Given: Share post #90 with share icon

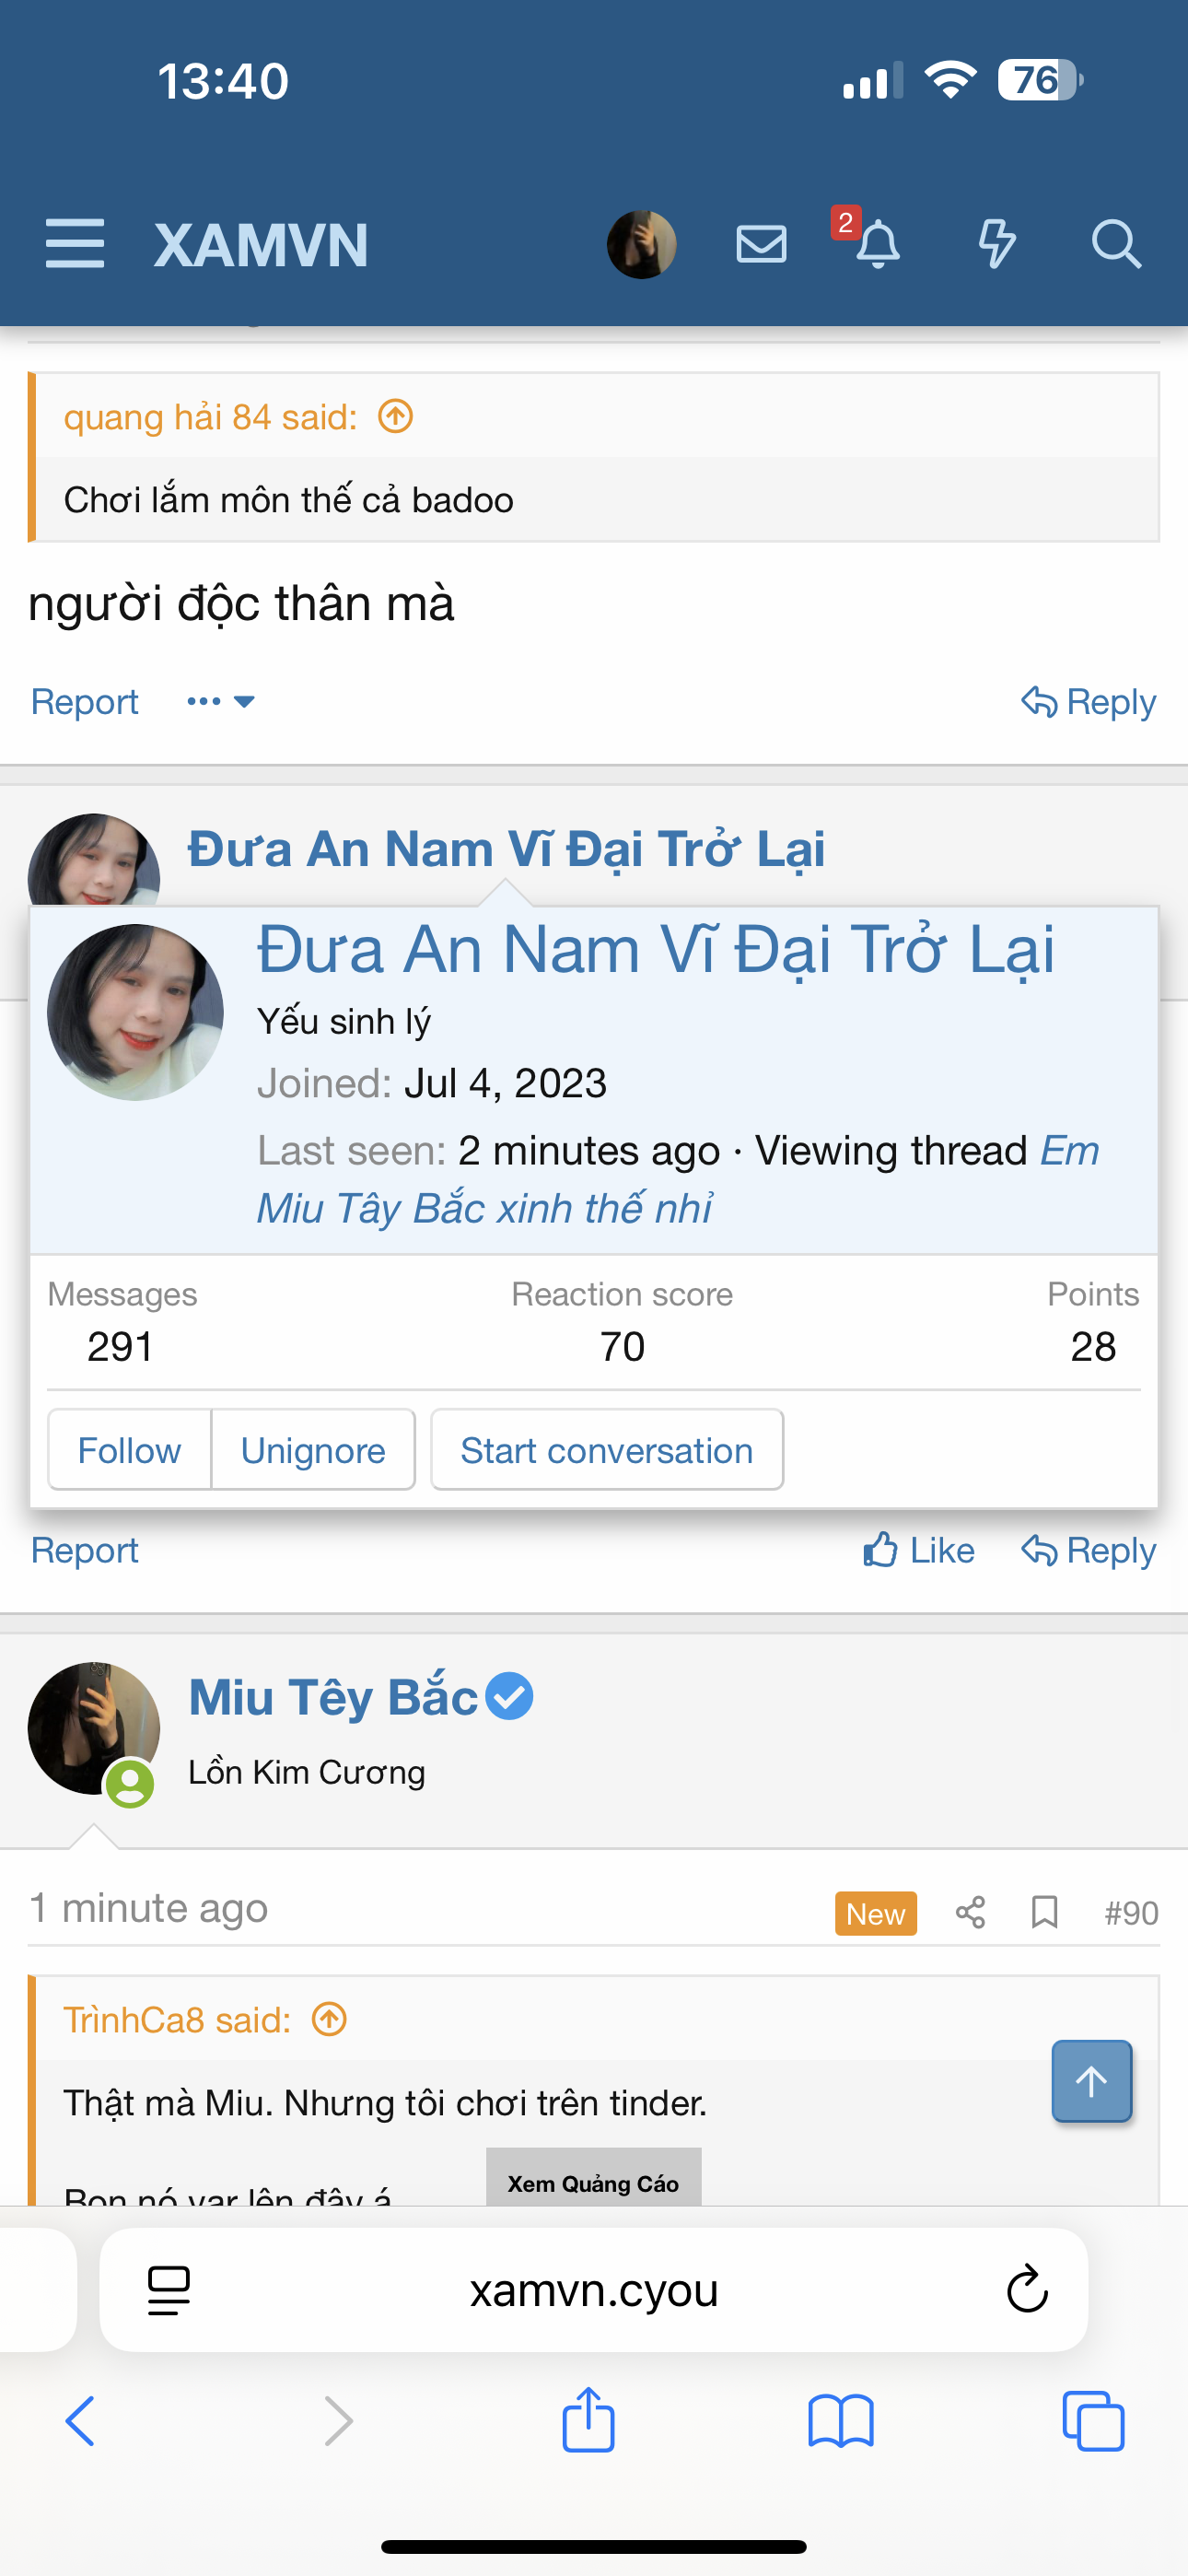Looking at the screenshot, I should click(970, 1913).
